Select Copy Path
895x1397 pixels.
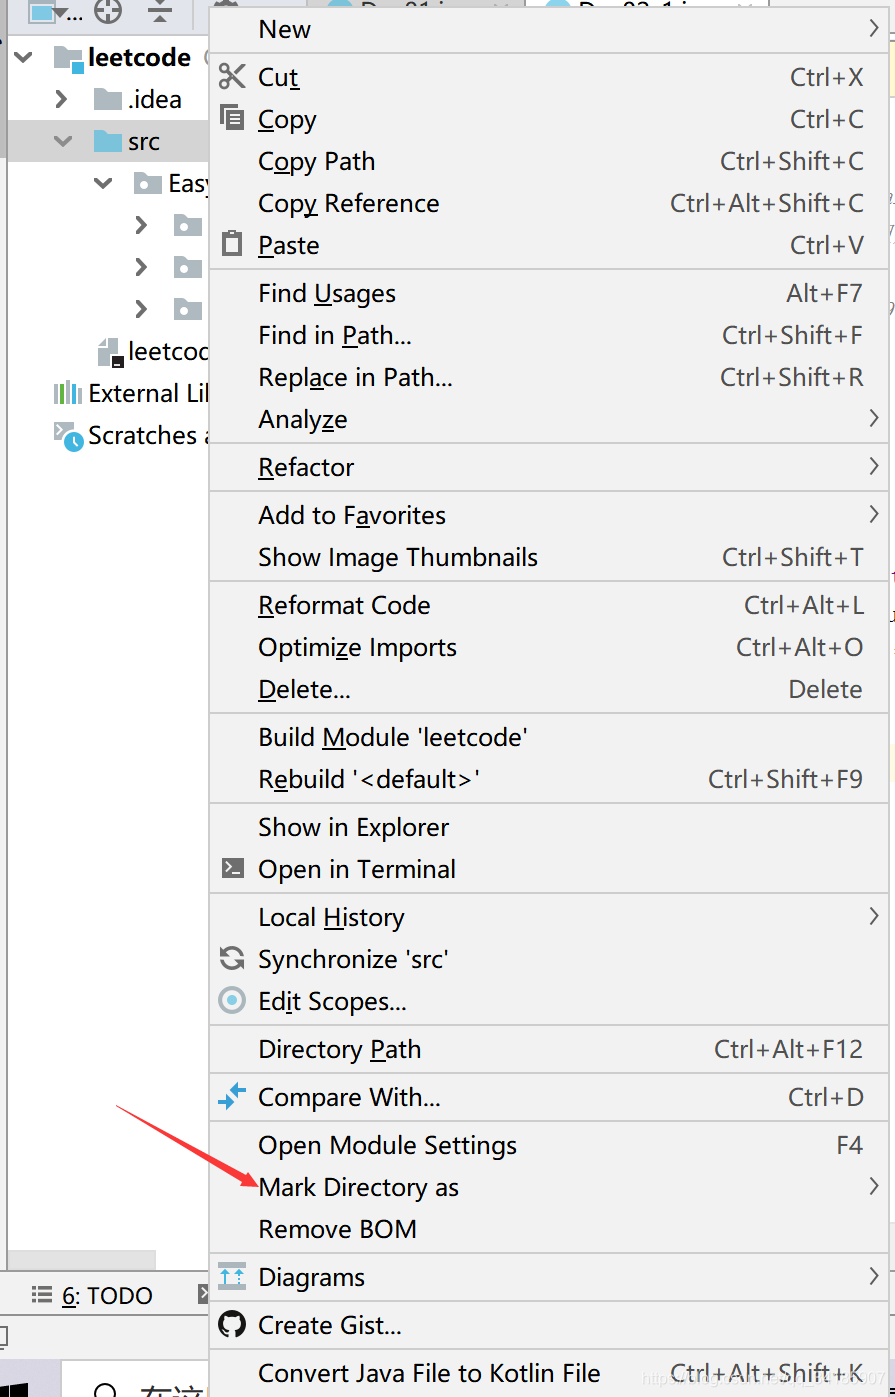(548, 161)
